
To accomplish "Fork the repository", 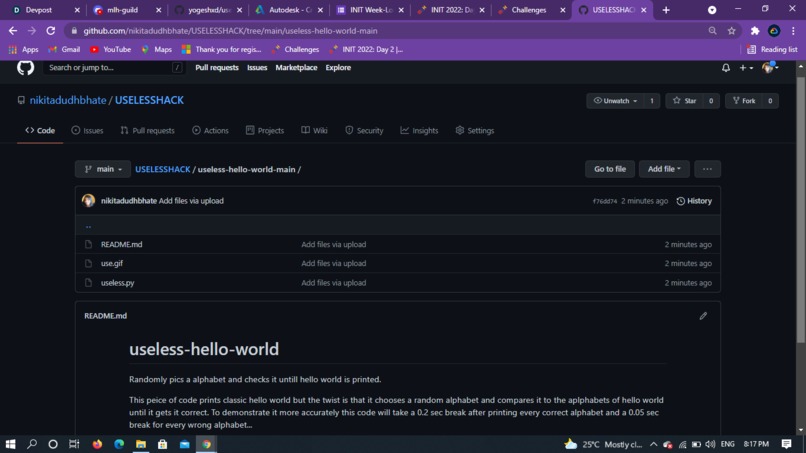I will [x=744, y=101].
